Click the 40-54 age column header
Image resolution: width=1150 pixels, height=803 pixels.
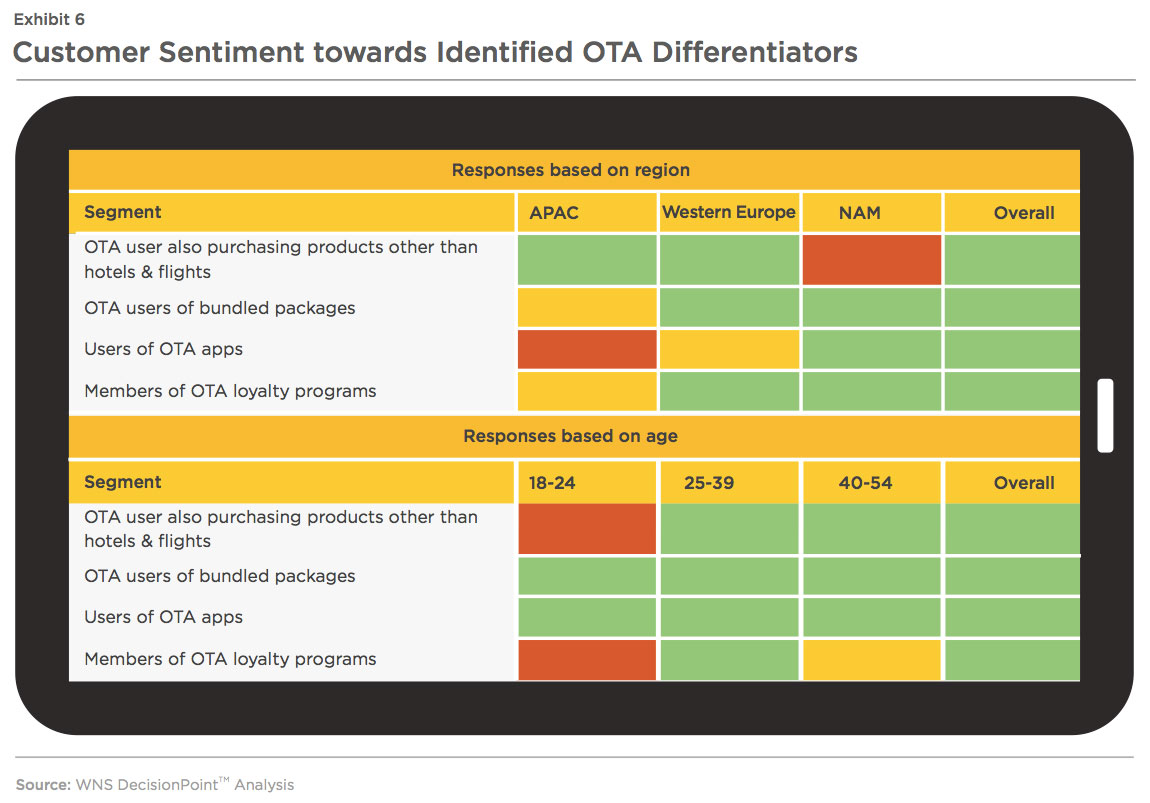pos(871,483)
